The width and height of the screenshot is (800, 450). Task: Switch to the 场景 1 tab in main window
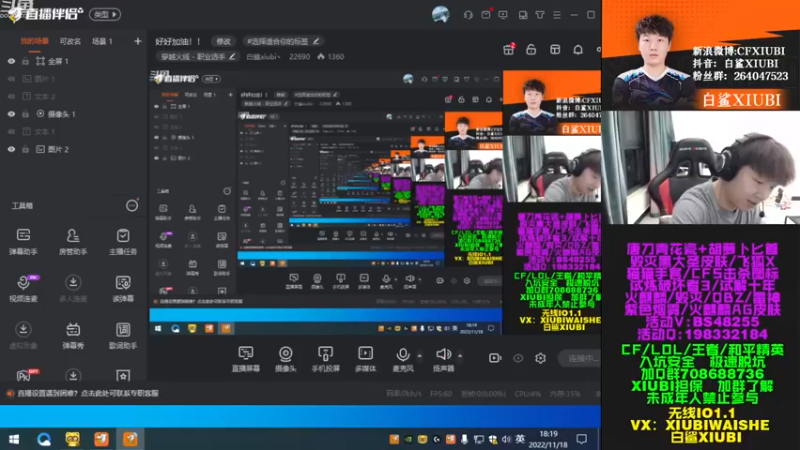tap(102, 41)
